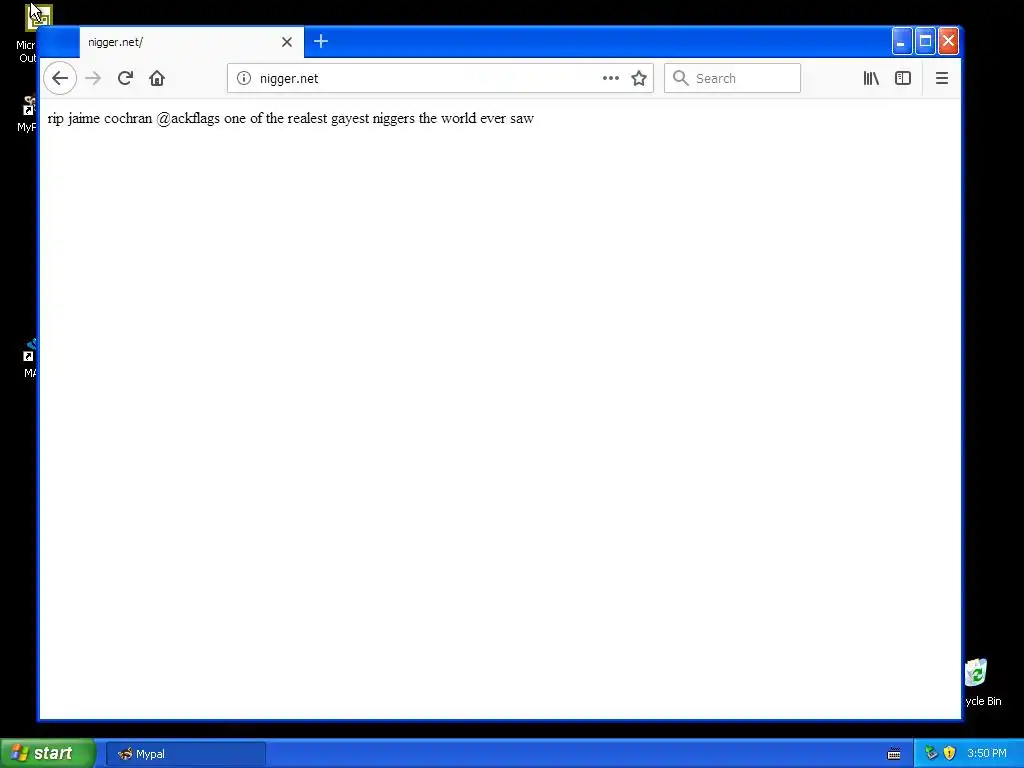This screenshot has height=768, width=1024.
Task: Minimize the browser window
Action: click(902, 42)
